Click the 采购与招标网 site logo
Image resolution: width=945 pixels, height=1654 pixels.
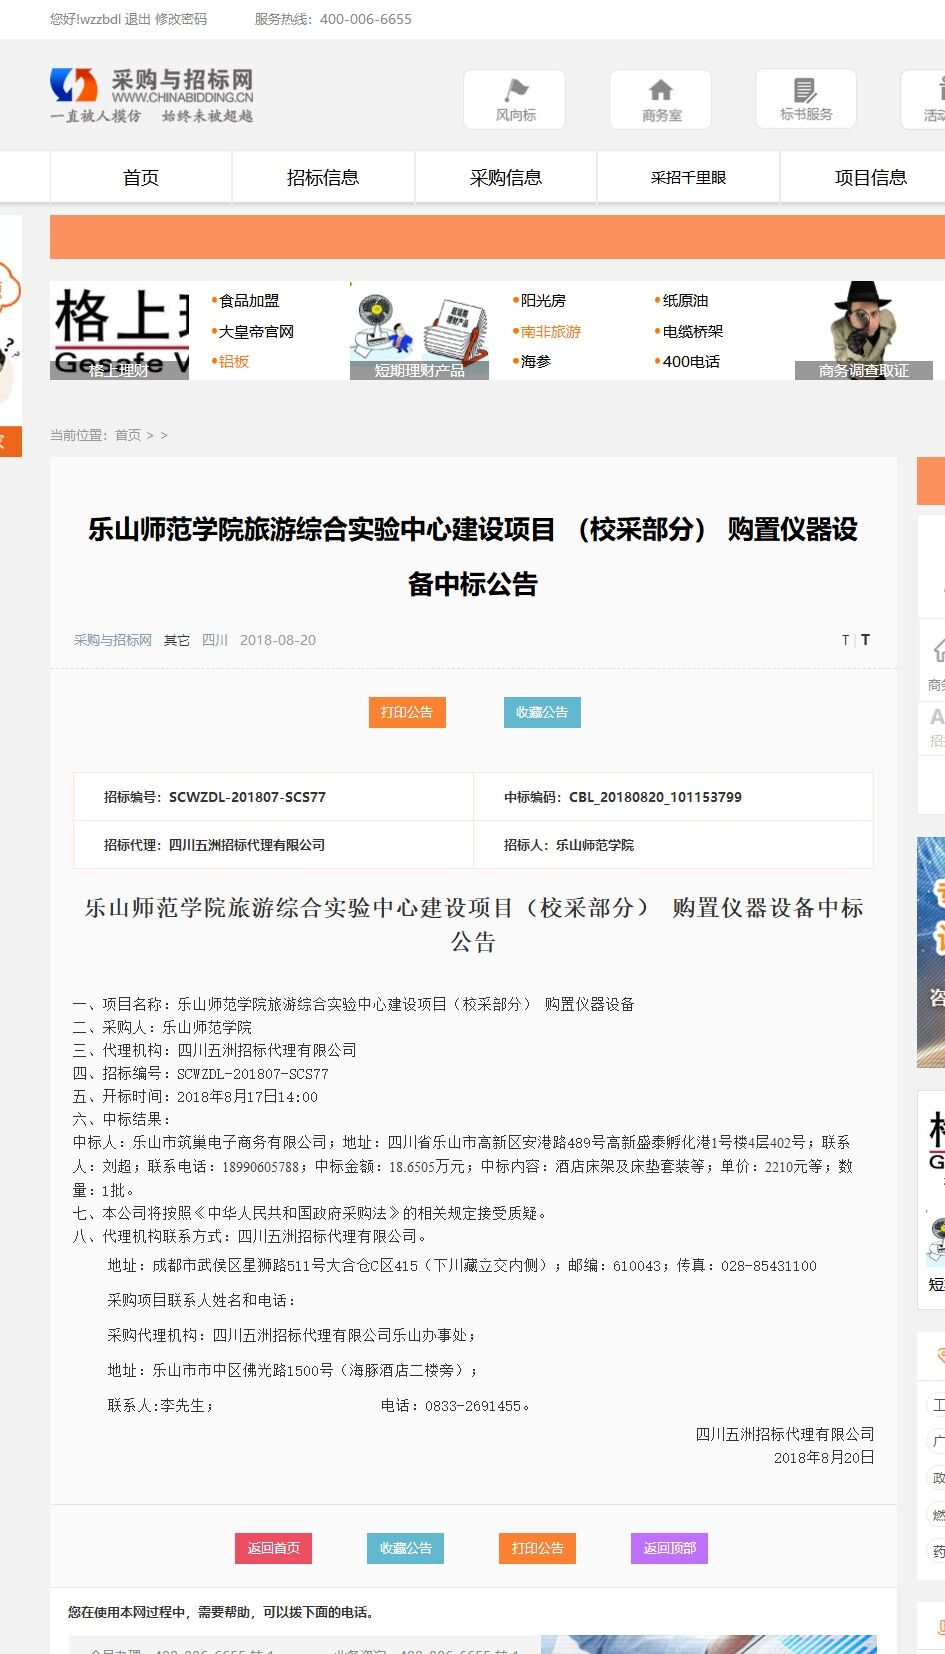152,95
